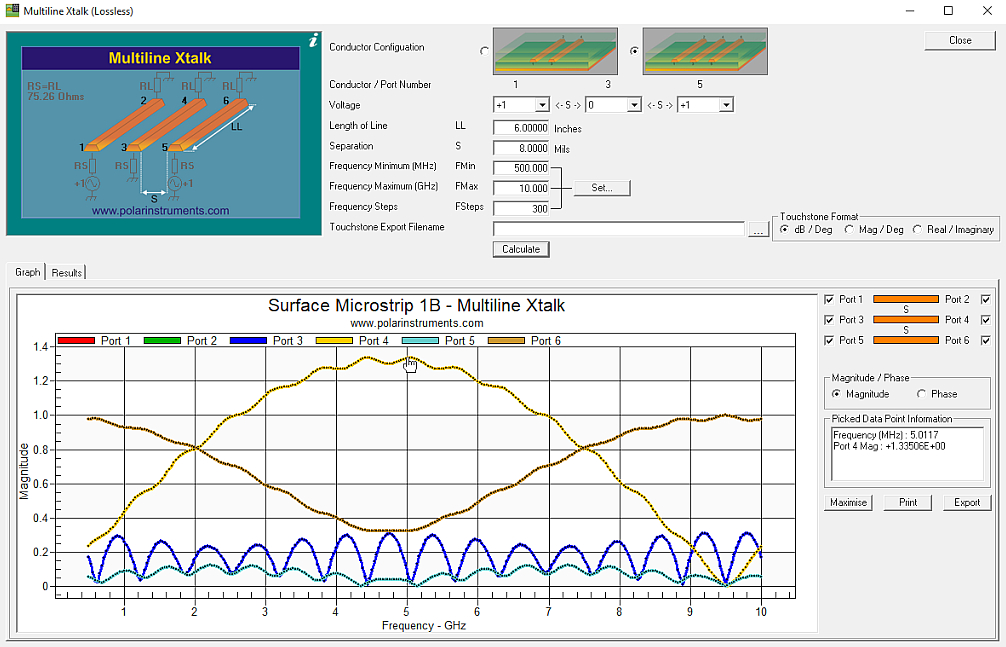Toggle the Port 4 checkbox
This screenshot has height=647, width=1006.
(985, 320)
